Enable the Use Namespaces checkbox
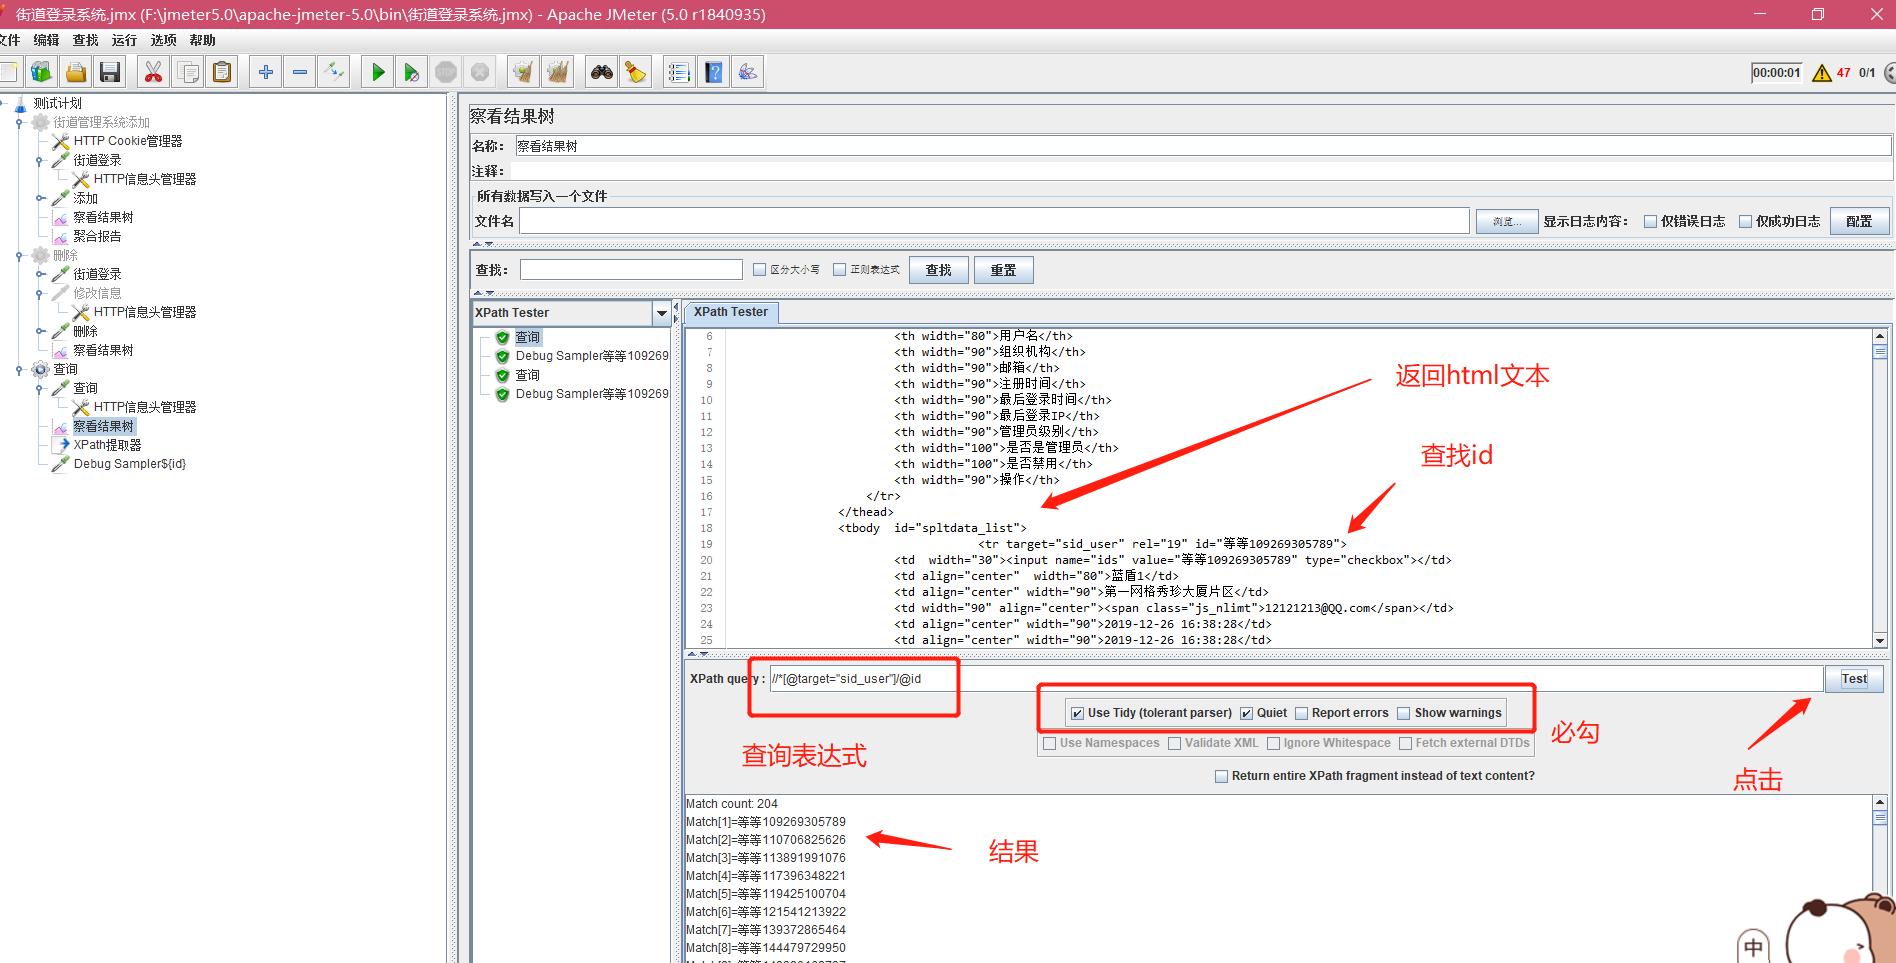This screenshot has height=963, width=1896. coord(1049,743)
